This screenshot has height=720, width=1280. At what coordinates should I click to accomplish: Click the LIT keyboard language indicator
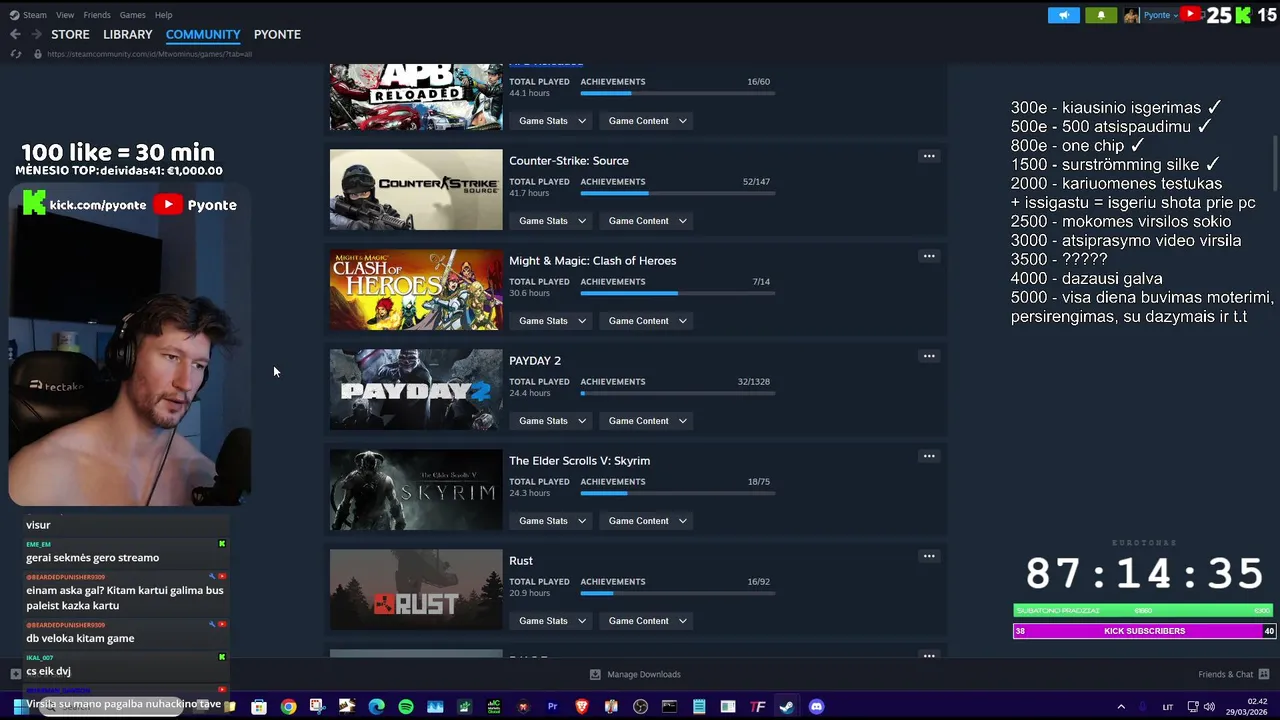click(1167, 707)
